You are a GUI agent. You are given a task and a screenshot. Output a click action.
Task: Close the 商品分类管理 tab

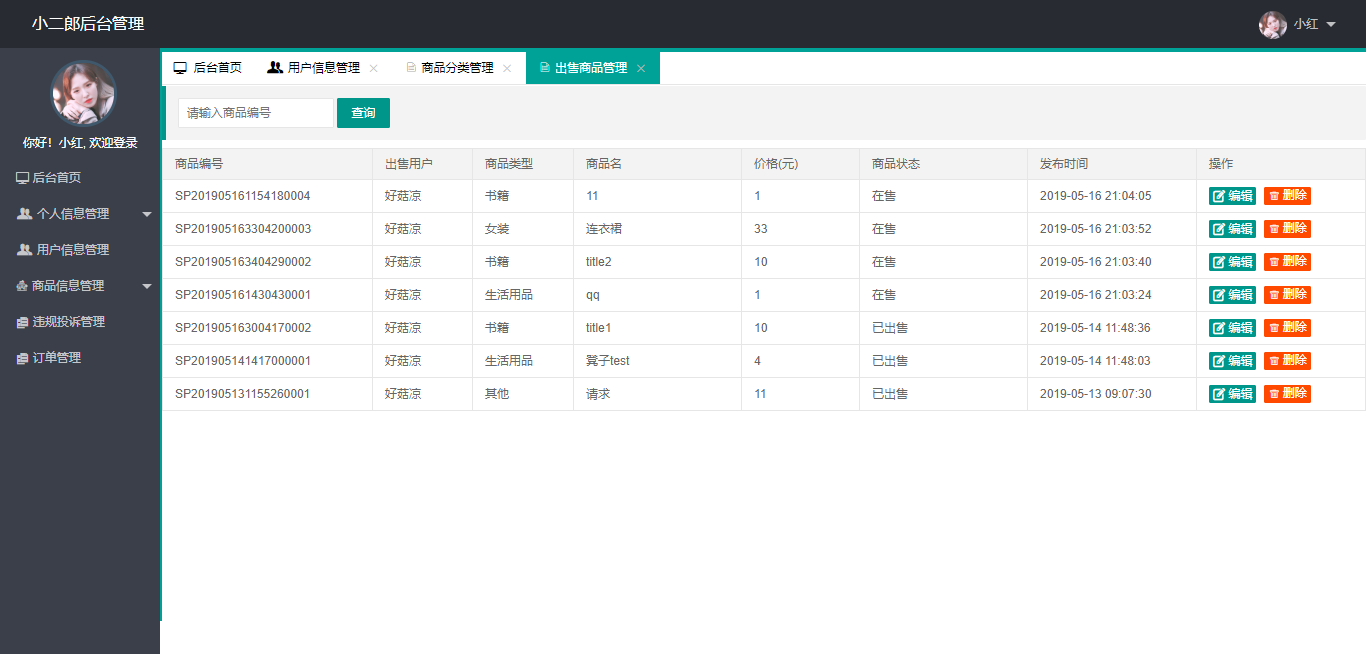tap(507, 68)
